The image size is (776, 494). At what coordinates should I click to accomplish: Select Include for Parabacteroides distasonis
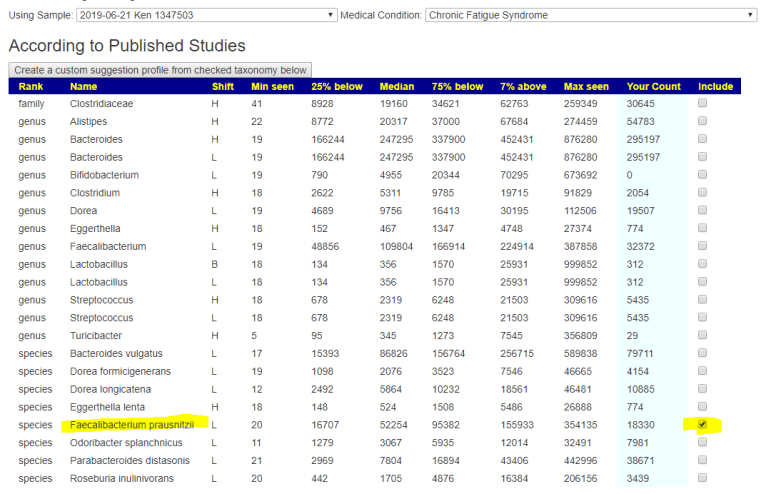pyautogui.click(x=702, y=460)
